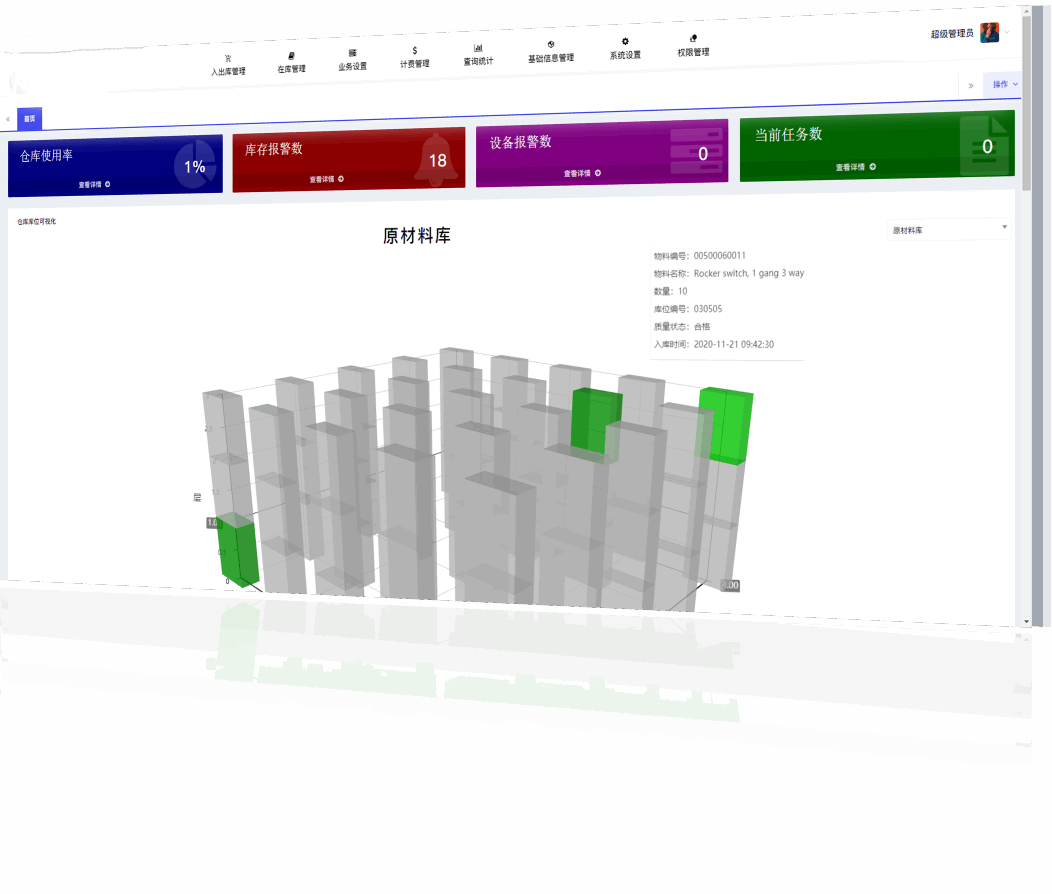
Task: Open the 原材料库 warehouse dropdown
Action: pyautogui.click(x=949, y=229)
